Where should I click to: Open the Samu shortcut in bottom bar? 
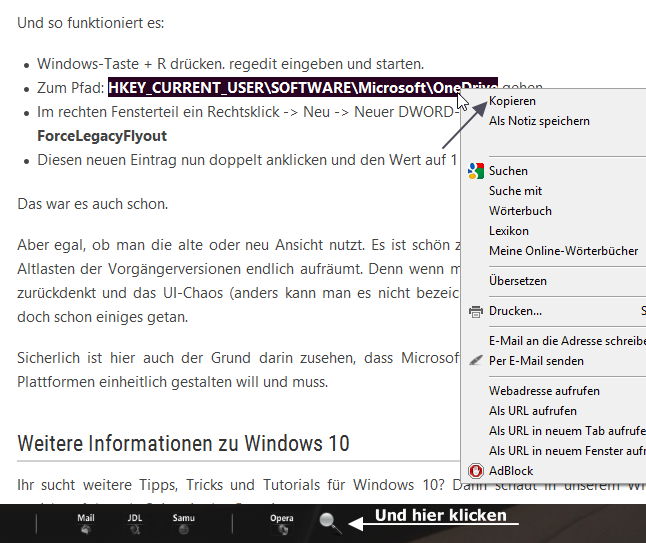(183, 524)
